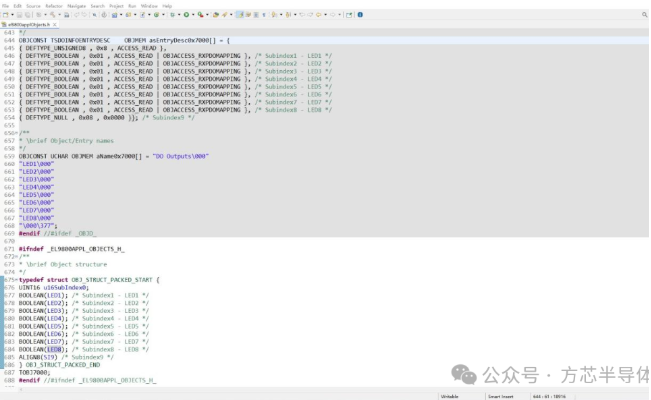
Task: Click the "DO Outputs\000" string on line 659
Action: pyautogui.click(x=181, y=156)
